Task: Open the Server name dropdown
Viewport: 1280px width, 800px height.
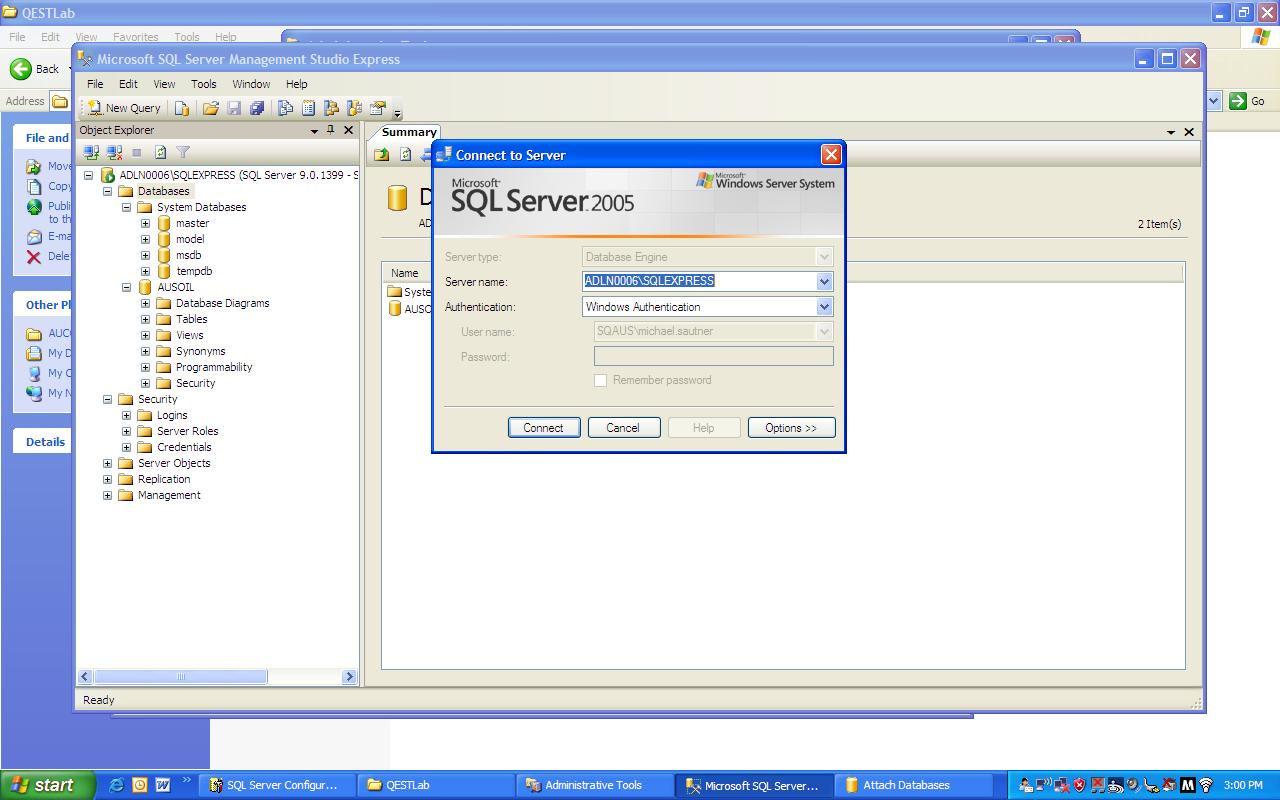Action: tap(824, 282)
